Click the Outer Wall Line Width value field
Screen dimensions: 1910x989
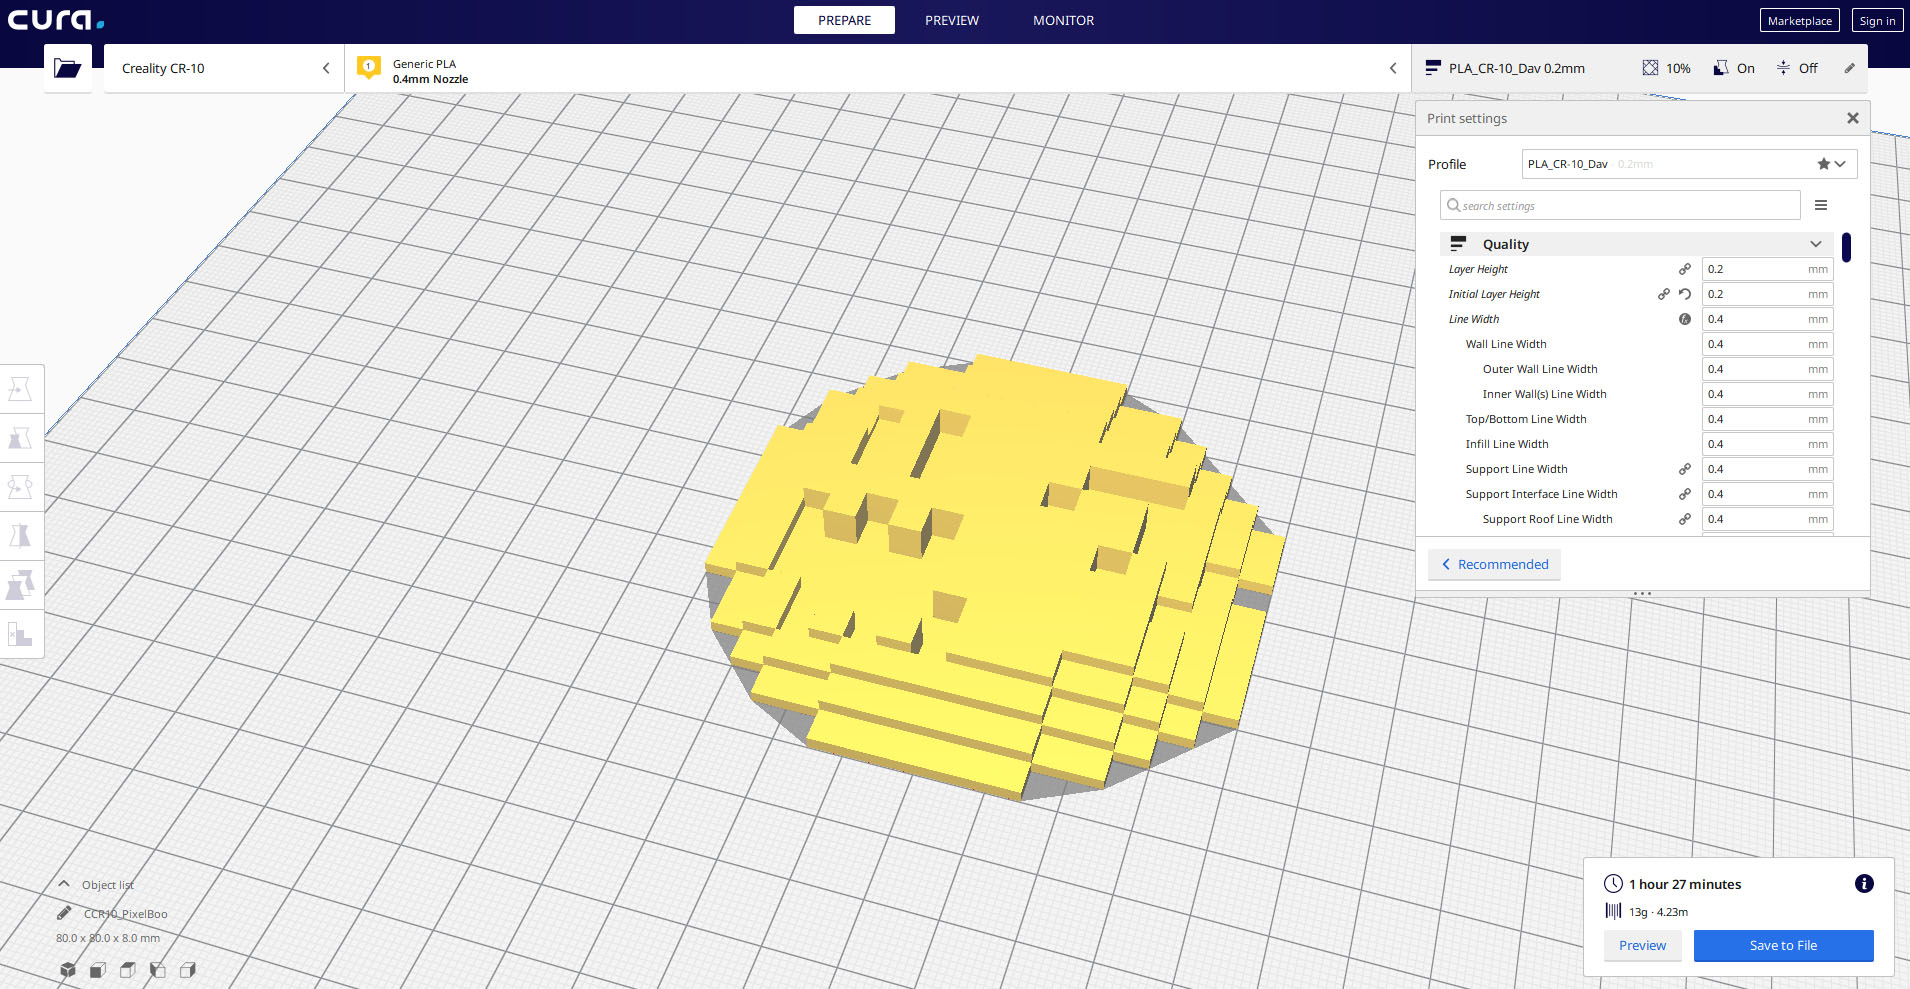coord(1767,369)
